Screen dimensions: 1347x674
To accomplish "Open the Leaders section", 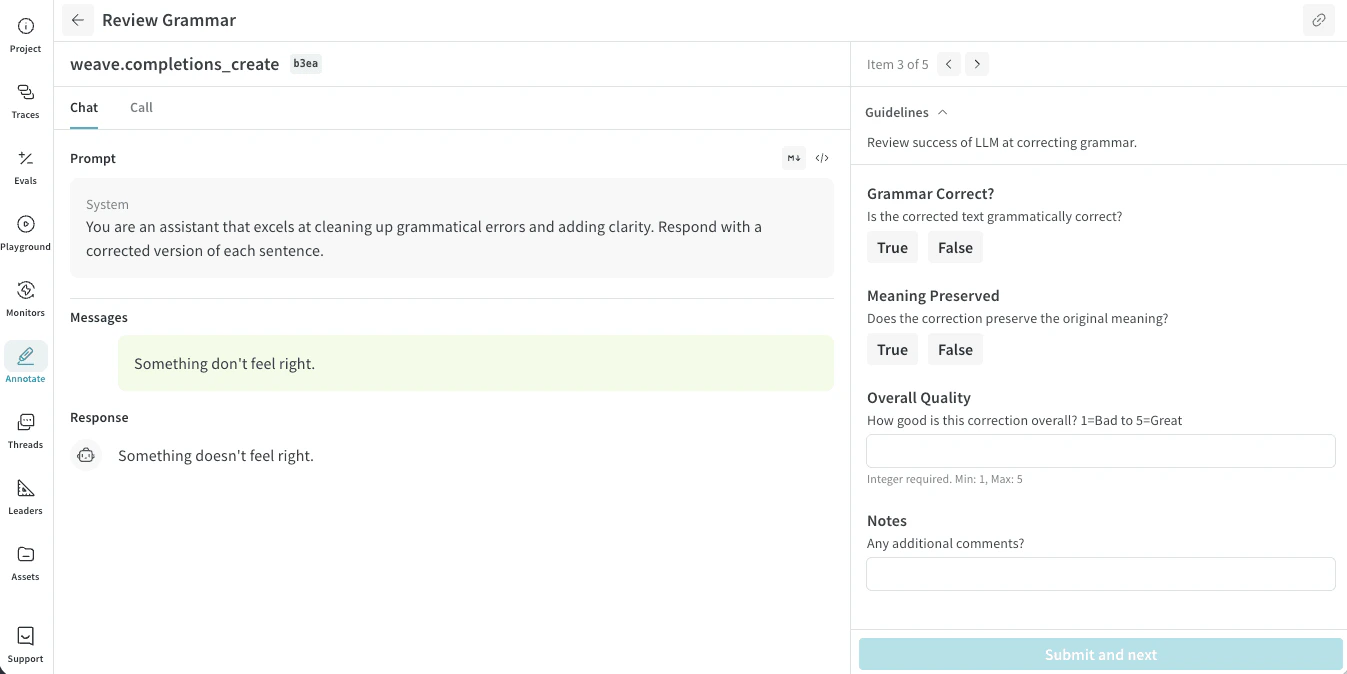I will coord(26,496).
